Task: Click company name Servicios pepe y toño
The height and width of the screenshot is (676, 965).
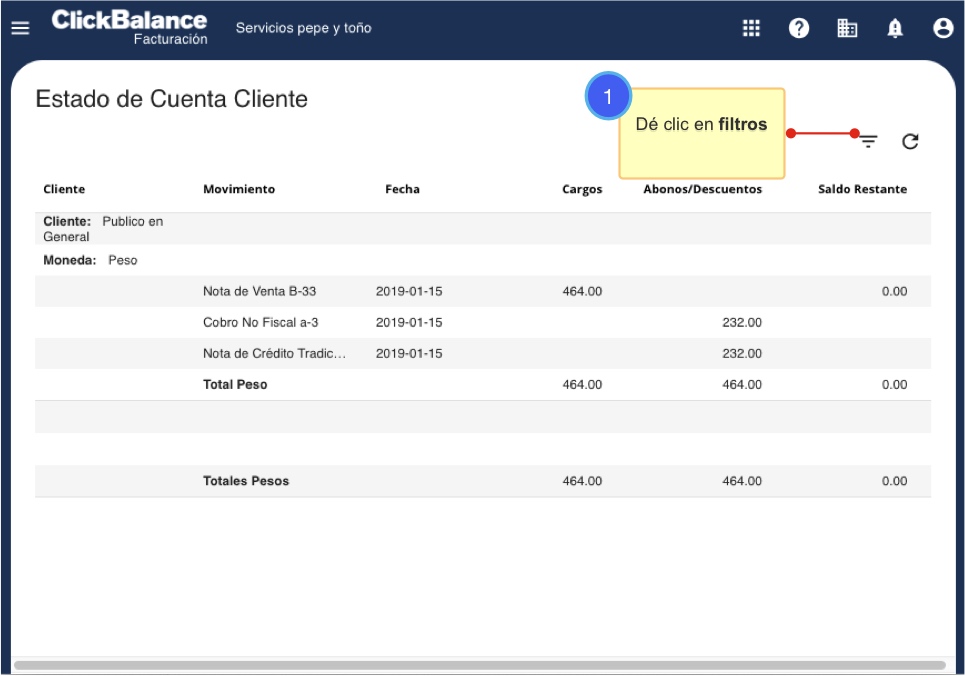Action: pos(303,28)
